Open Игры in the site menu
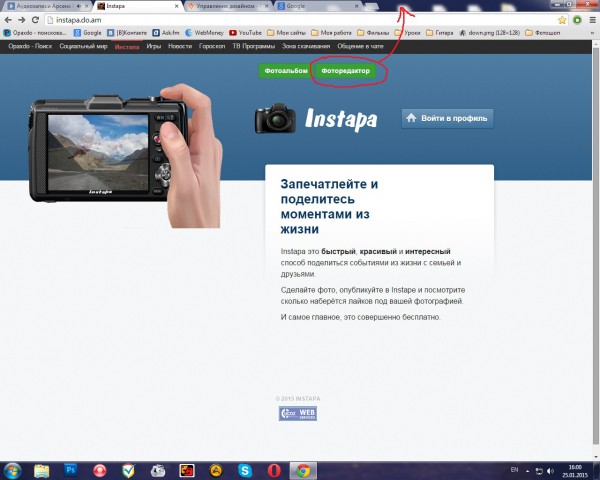The width and height of the screenshot is (600, 480). coord(153,46)
